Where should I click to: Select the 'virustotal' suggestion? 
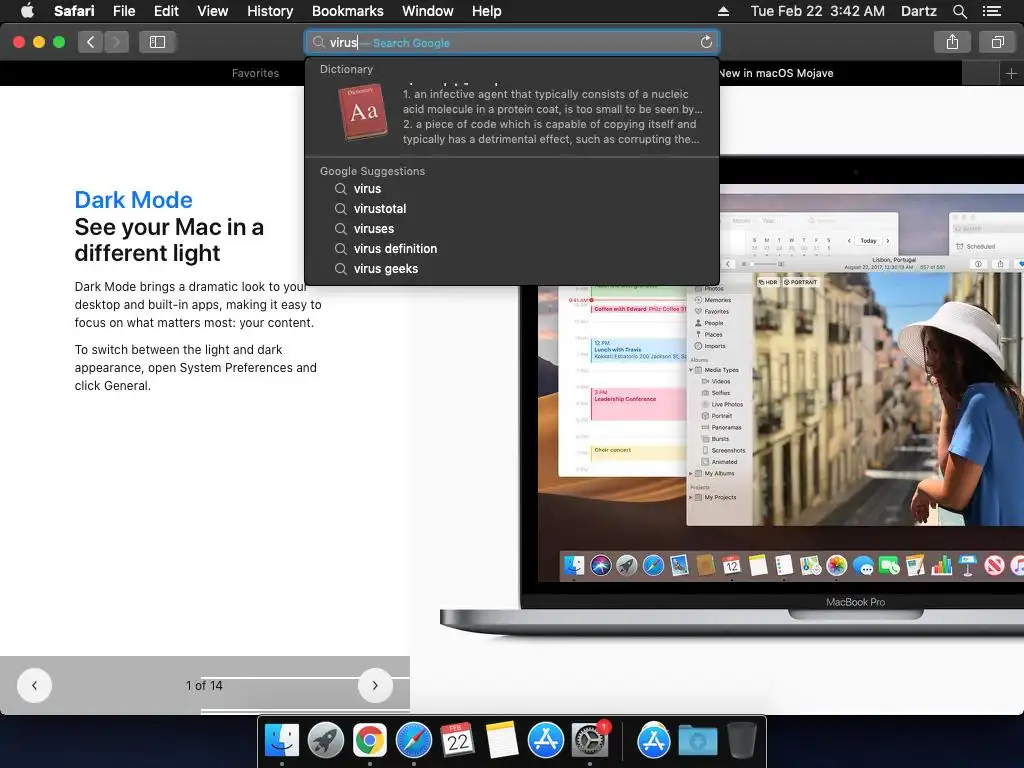pos(512,209)
